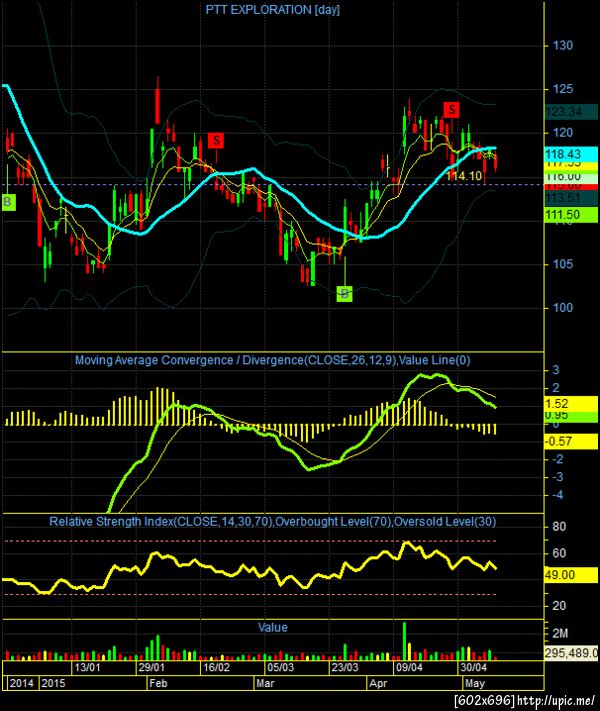The width and height of the screenshot is (600, 711).
Task: Click the Apr month label
Action: pyautogui.click(x=378, y=683)
